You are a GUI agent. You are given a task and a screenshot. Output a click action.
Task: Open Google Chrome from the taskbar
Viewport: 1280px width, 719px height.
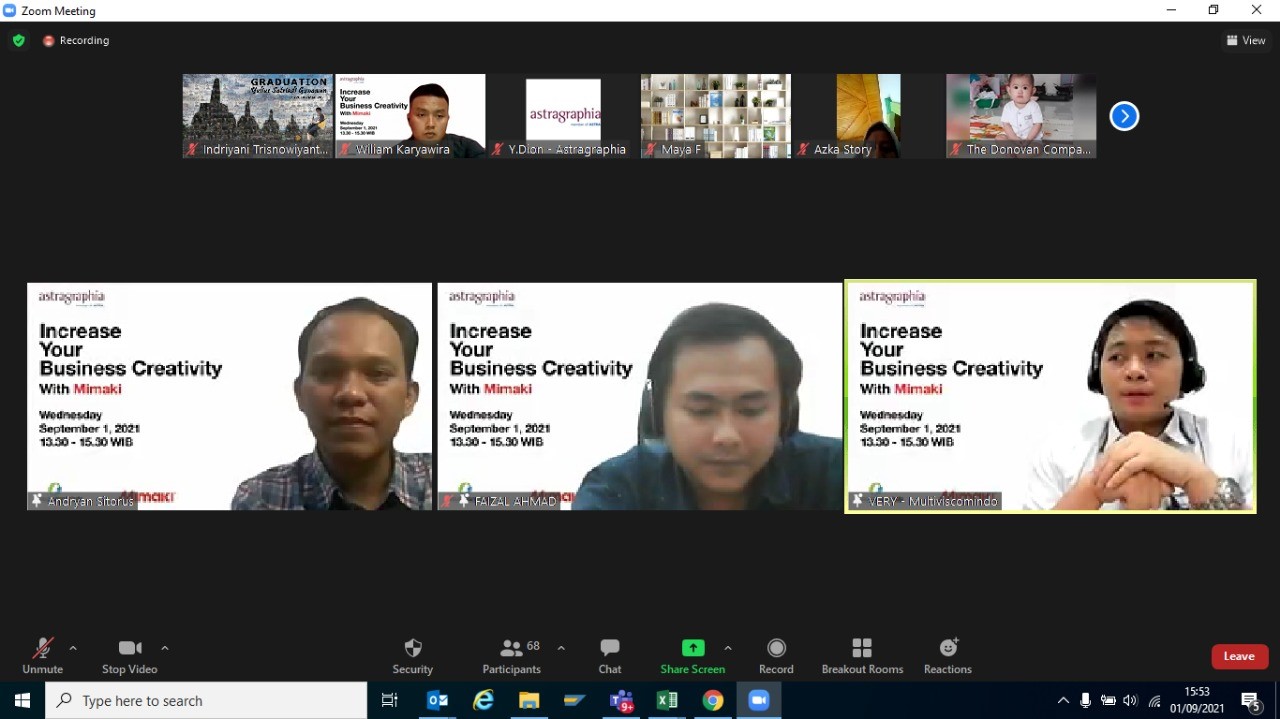pos(713,700)
